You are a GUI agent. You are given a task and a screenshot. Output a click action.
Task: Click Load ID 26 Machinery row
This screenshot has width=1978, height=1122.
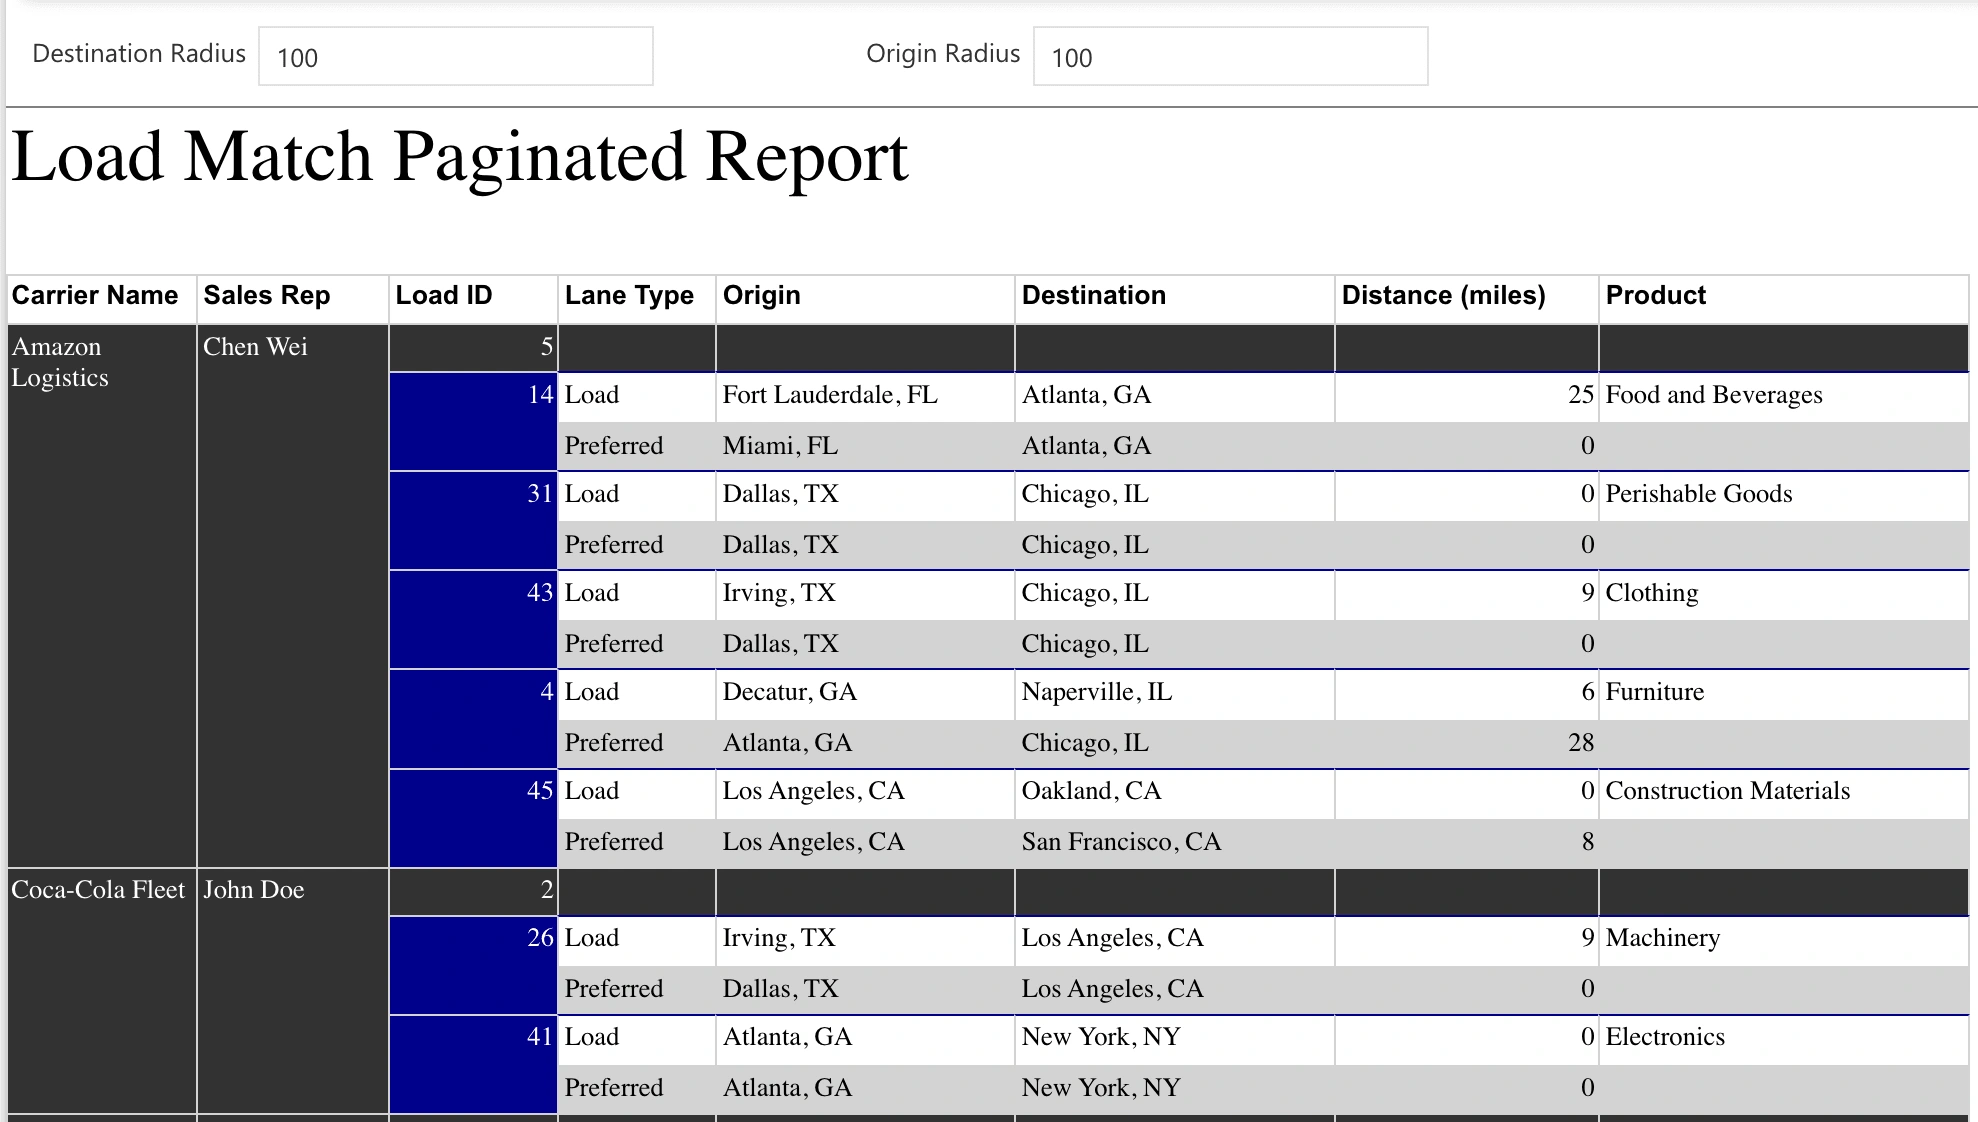pos(988,937)
